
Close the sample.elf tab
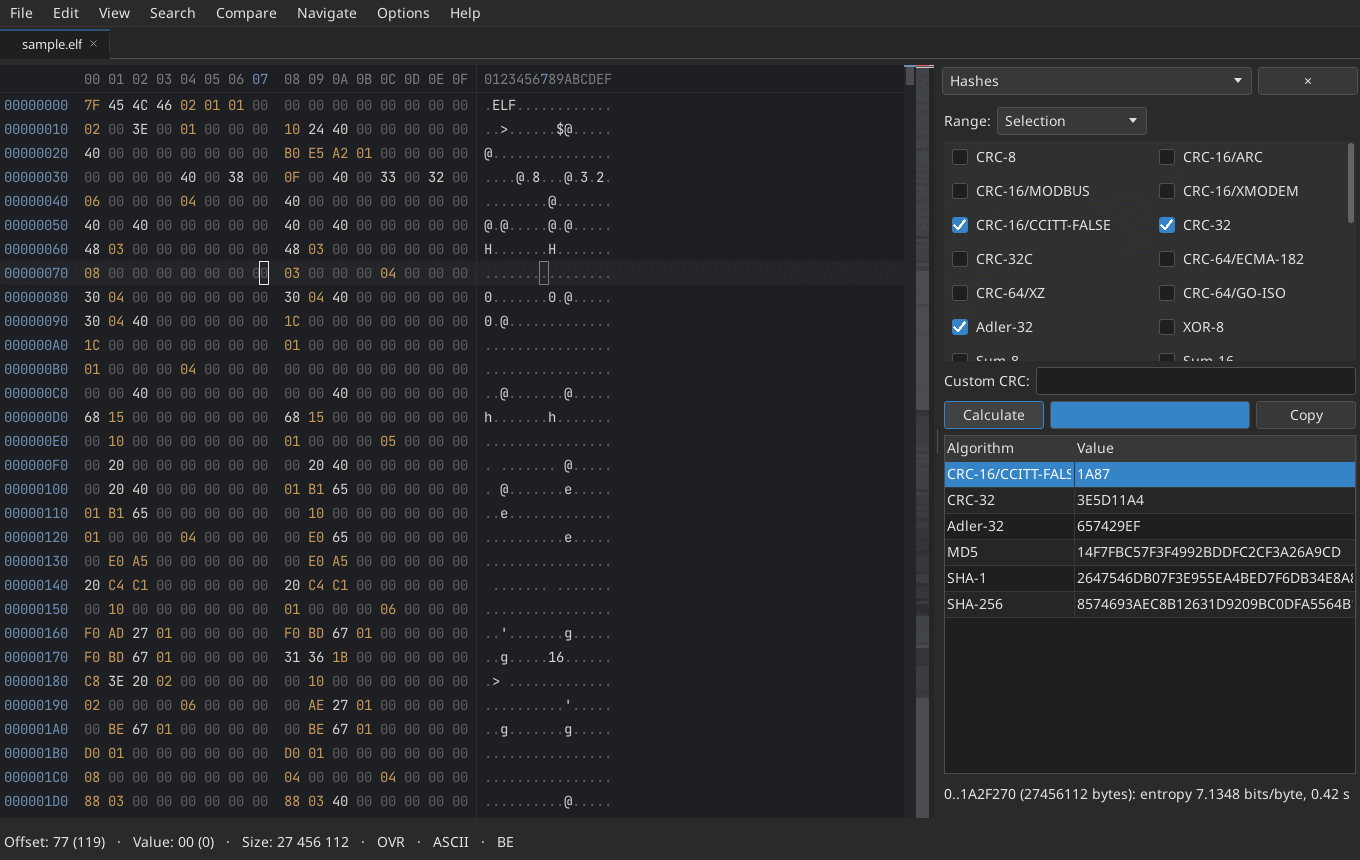tap(93, 44)
